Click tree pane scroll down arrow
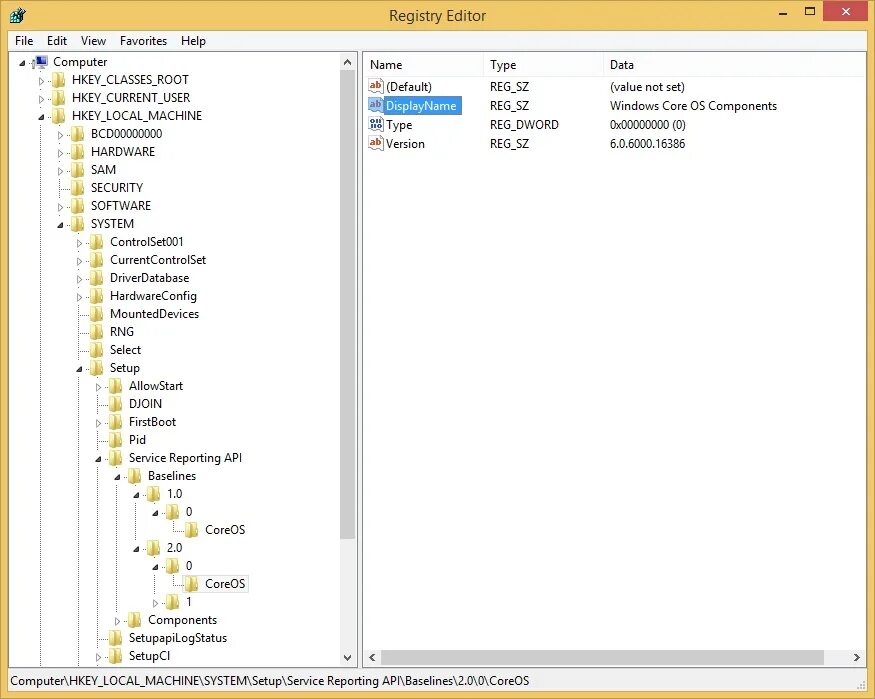 pyautogui.click(x=348, y=657)
